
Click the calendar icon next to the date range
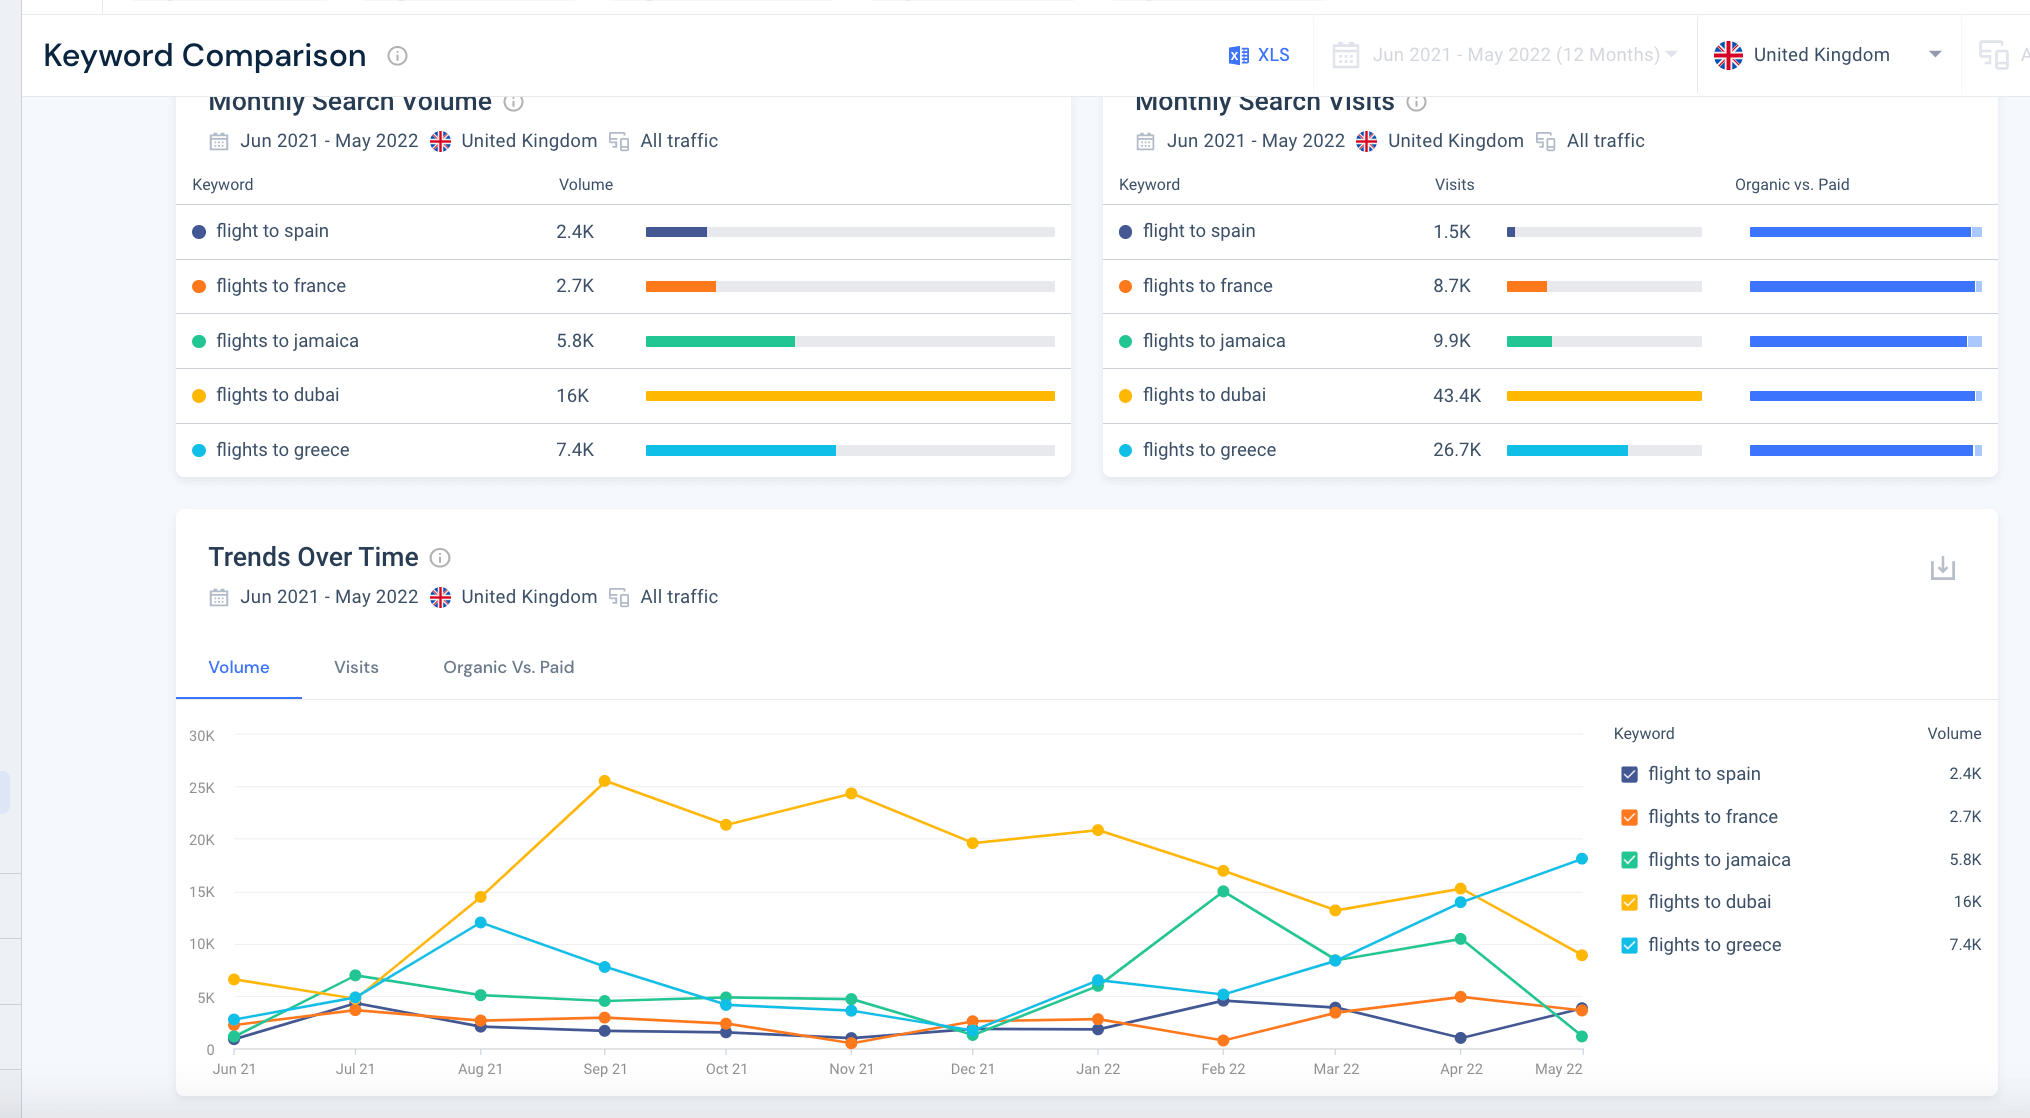1345,55
